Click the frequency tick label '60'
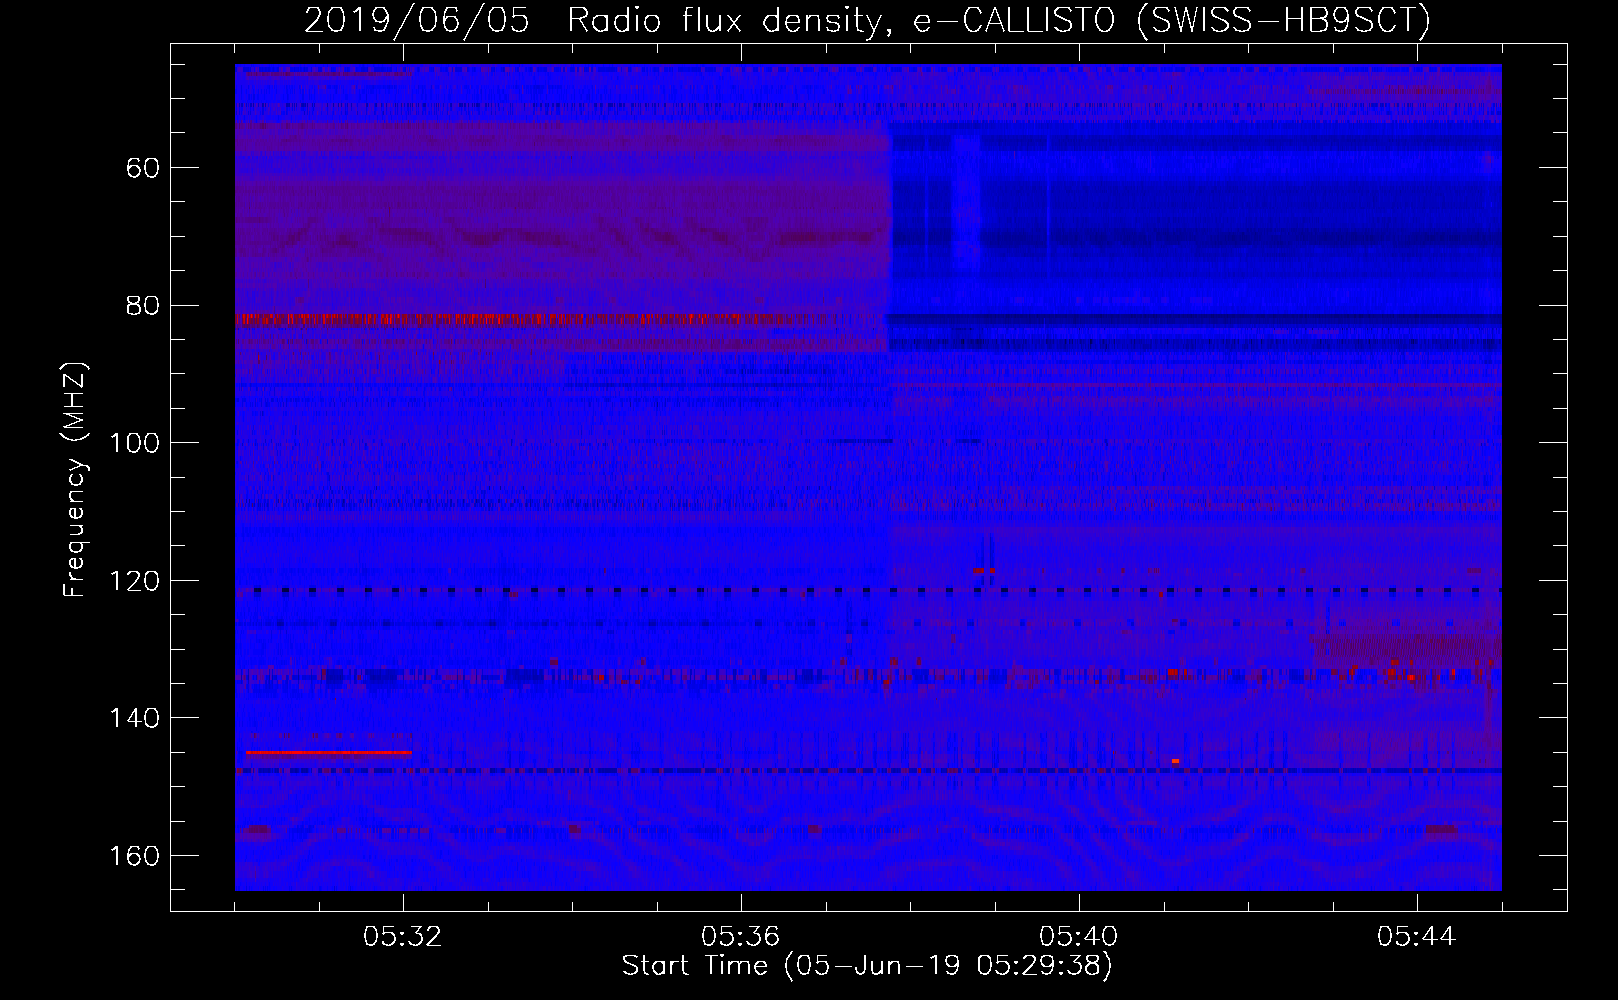Viewport: 1618px width, 1000px height. [x=143, y=168]
